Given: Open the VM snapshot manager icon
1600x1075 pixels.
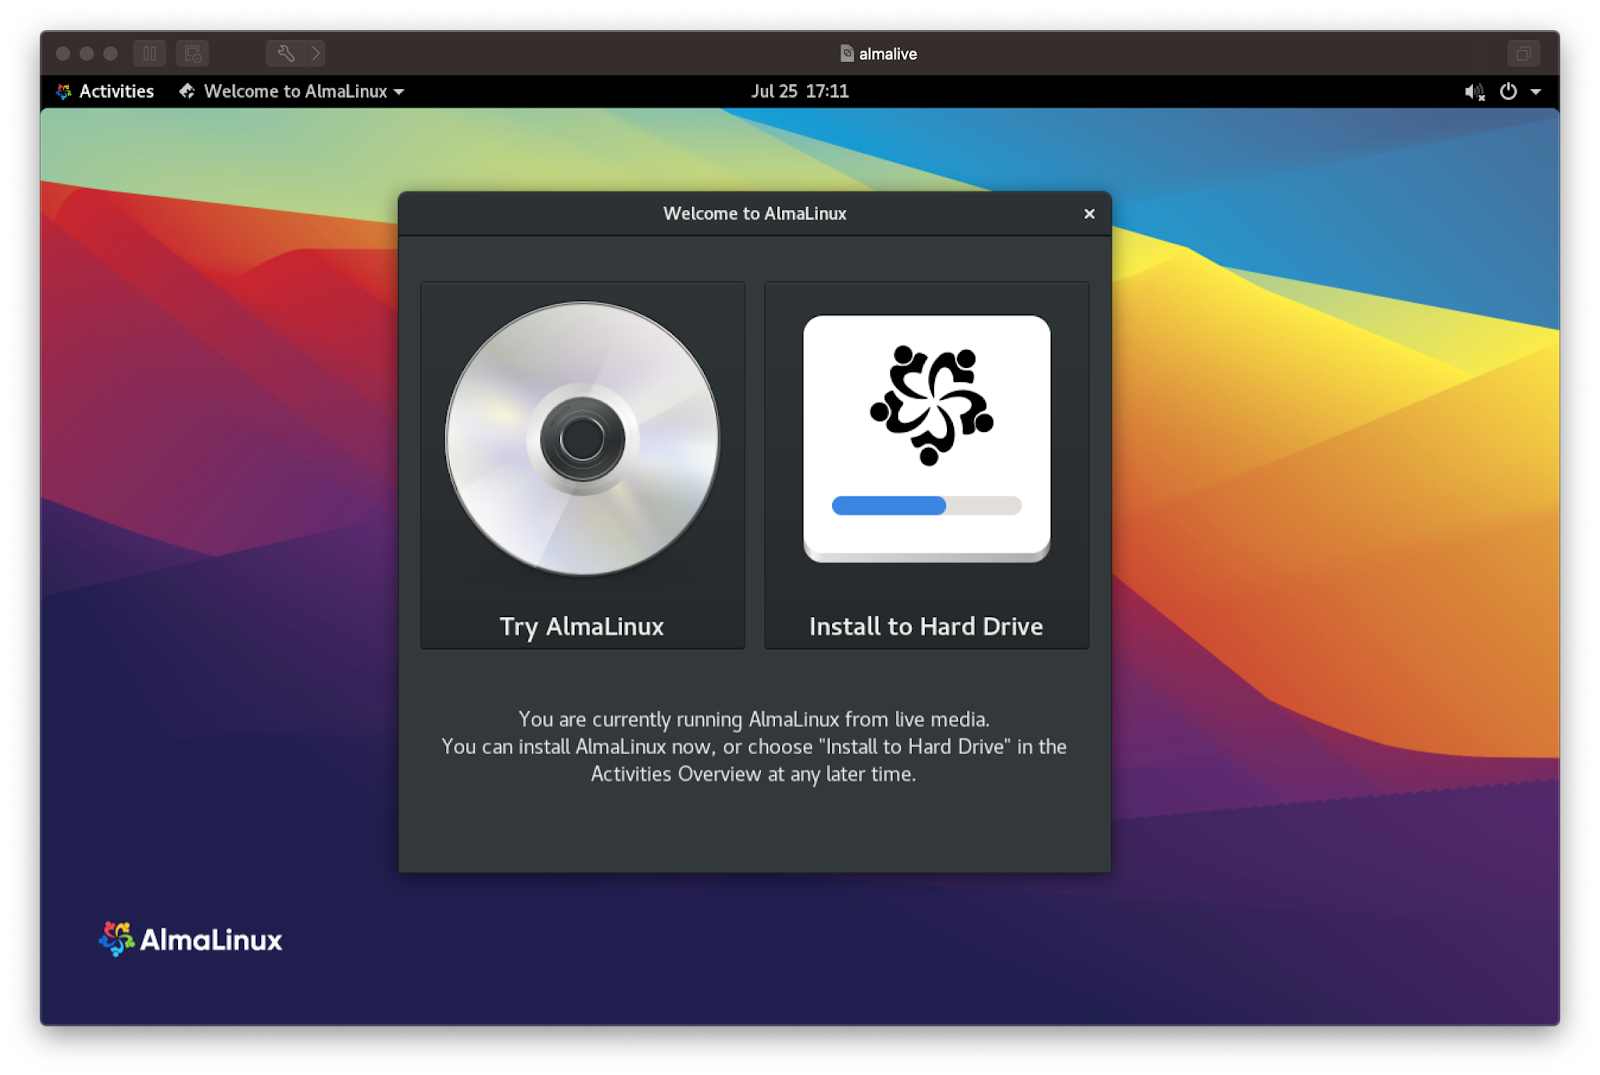Looking at the screenshot, I should click(192, 54).
